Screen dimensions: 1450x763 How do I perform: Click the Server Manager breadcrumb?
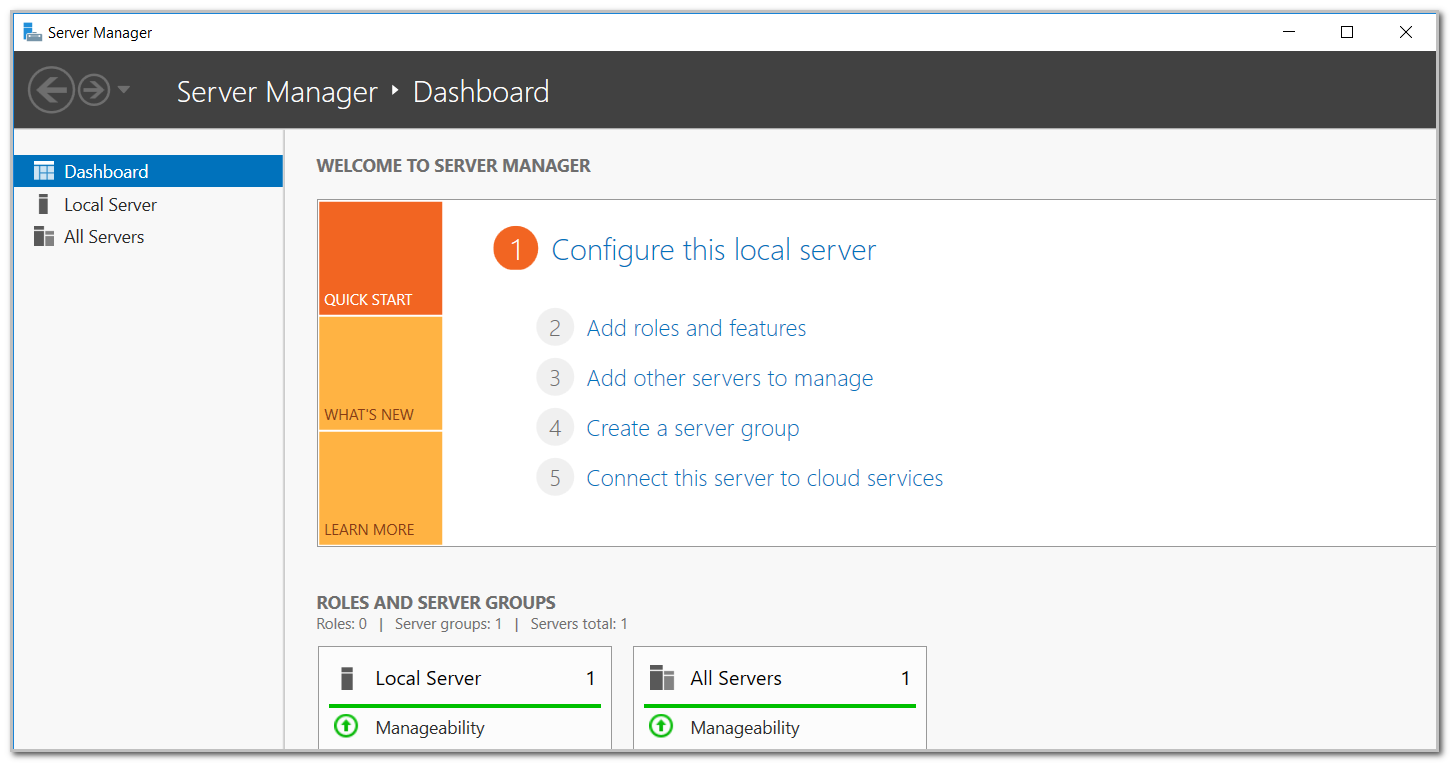[x=277, y=91]
